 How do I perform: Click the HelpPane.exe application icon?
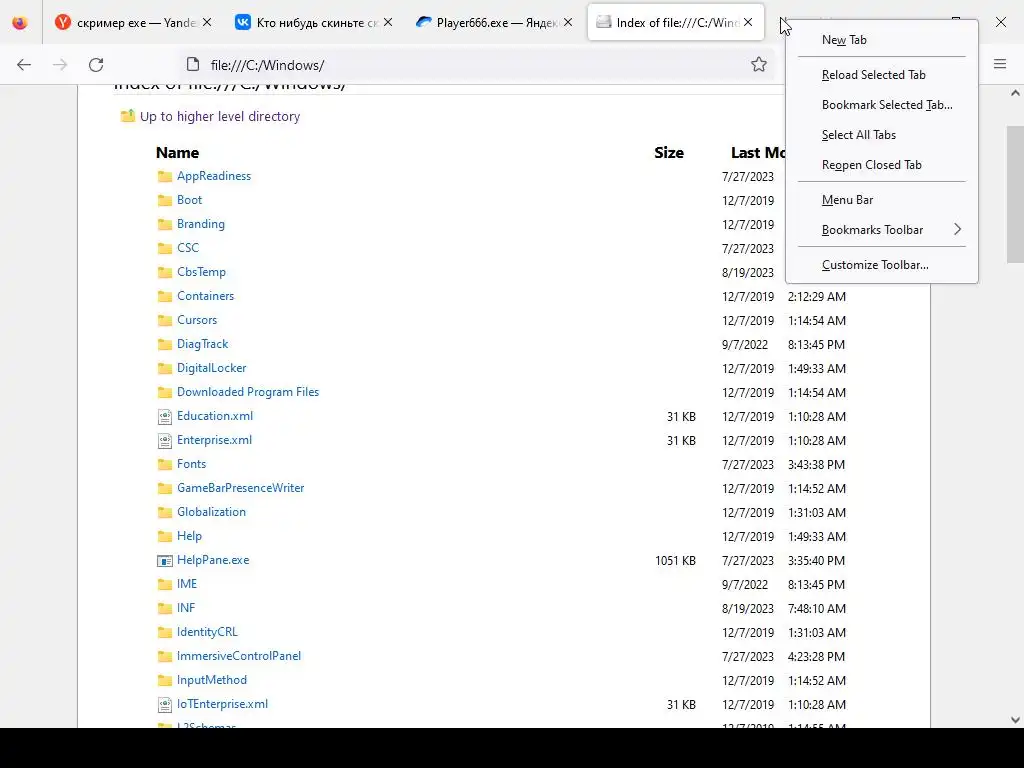[165, 561]
